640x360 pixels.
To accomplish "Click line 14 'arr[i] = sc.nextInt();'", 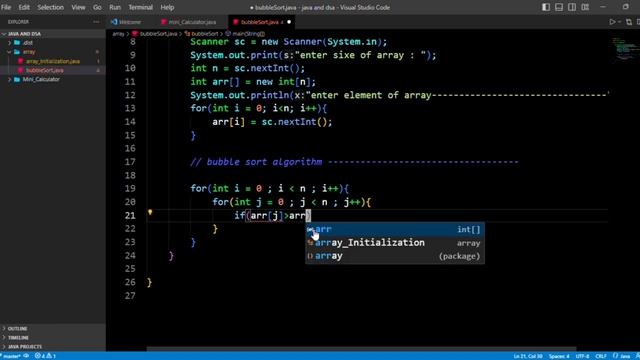I will (272, 122).
